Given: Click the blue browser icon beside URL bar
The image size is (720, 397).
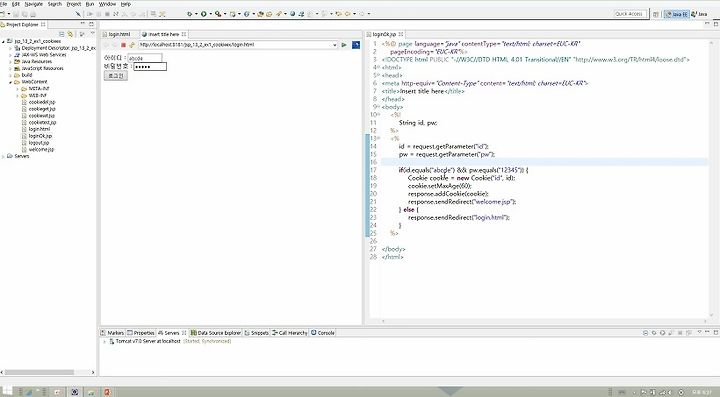Looking at the screenshot, I should (356, 45).
